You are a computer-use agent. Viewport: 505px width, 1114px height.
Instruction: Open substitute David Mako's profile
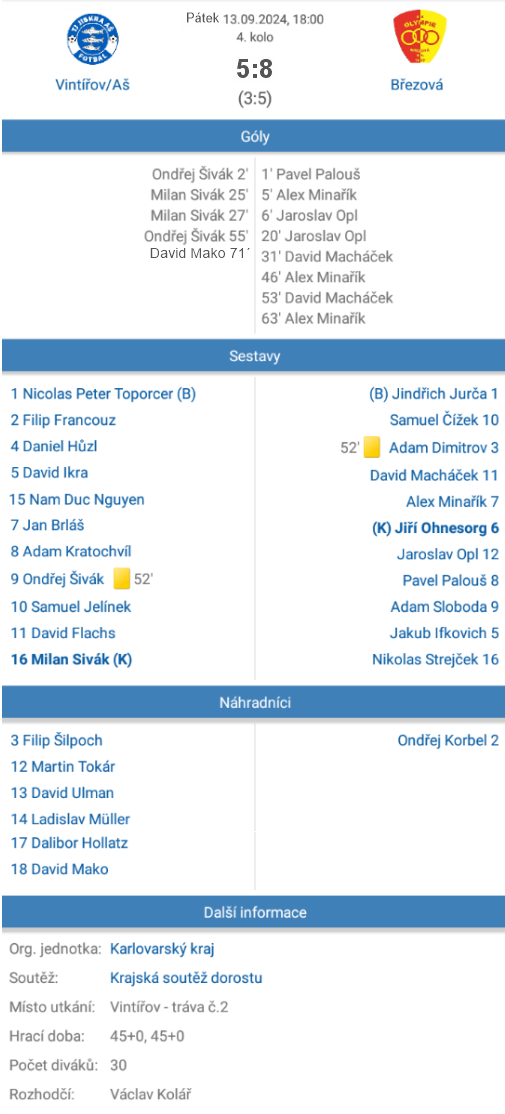[x=60, y=869]
